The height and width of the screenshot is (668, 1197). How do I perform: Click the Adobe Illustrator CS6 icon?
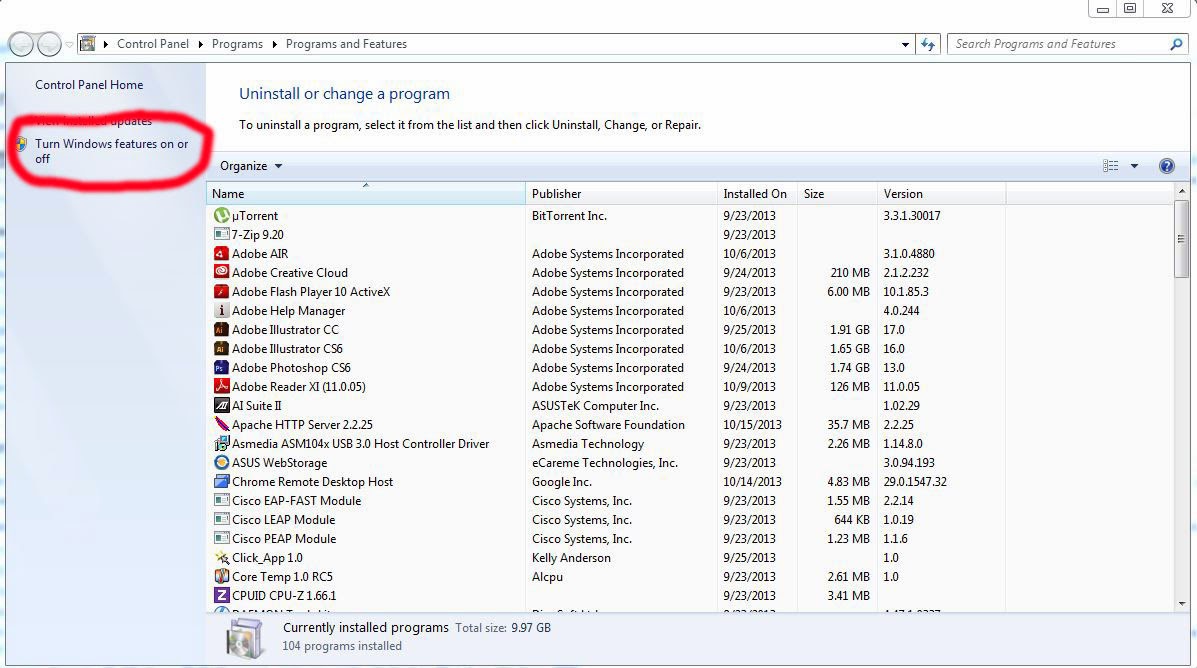coord(221,349)
